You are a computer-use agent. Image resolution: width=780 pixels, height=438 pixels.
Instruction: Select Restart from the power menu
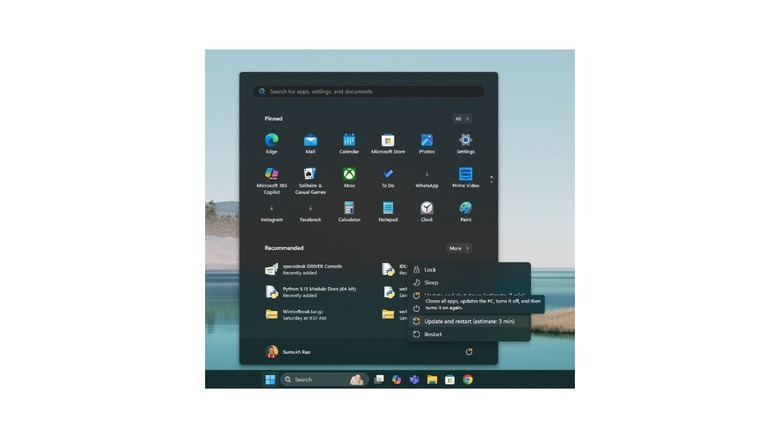pyautogui.click(x=469, y=334)
